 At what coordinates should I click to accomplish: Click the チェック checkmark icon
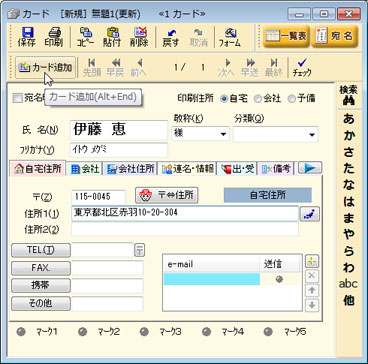pyautogui.click(x=302, y=68)
